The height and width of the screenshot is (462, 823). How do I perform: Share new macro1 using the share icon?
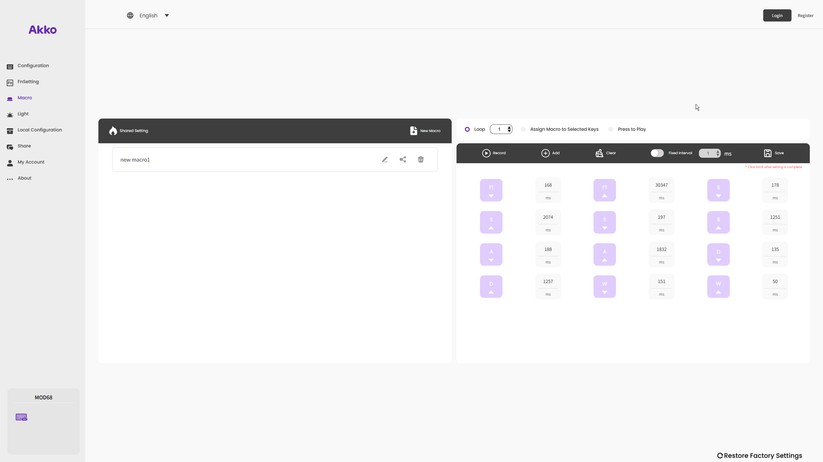(403, 160)
